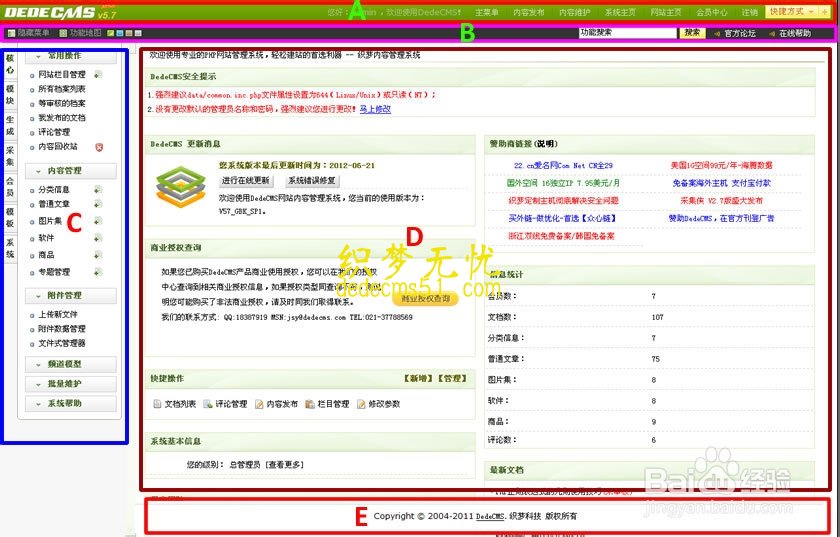Expand the 系统帮助 menu section
The image size is (840, 537).
tap(71, 403)
